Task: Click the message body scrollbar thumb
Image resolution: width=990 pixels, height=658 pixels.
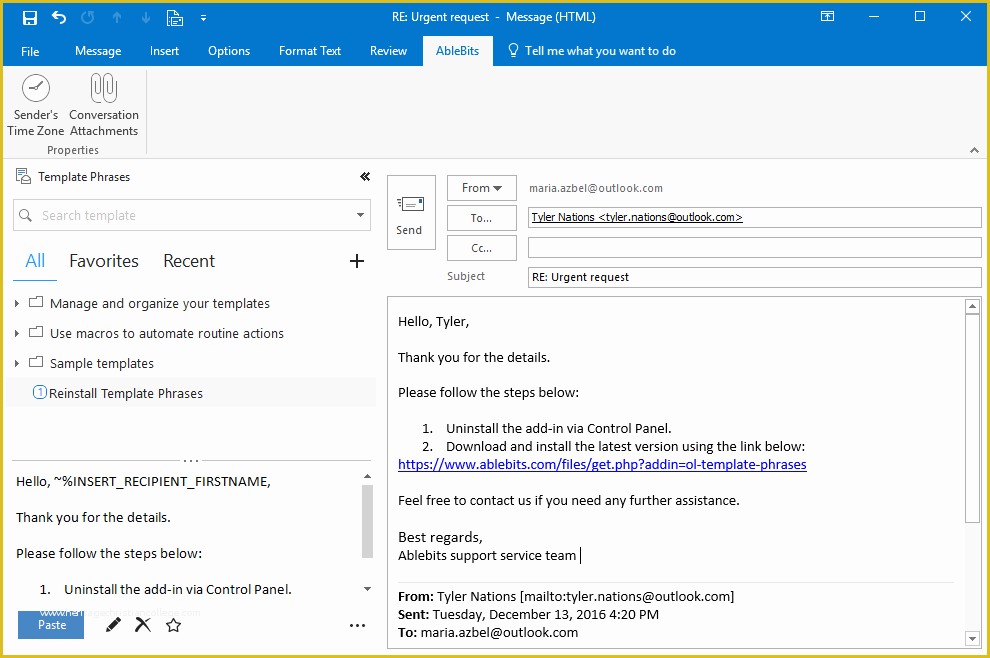Action: click(x=972, y=418)
